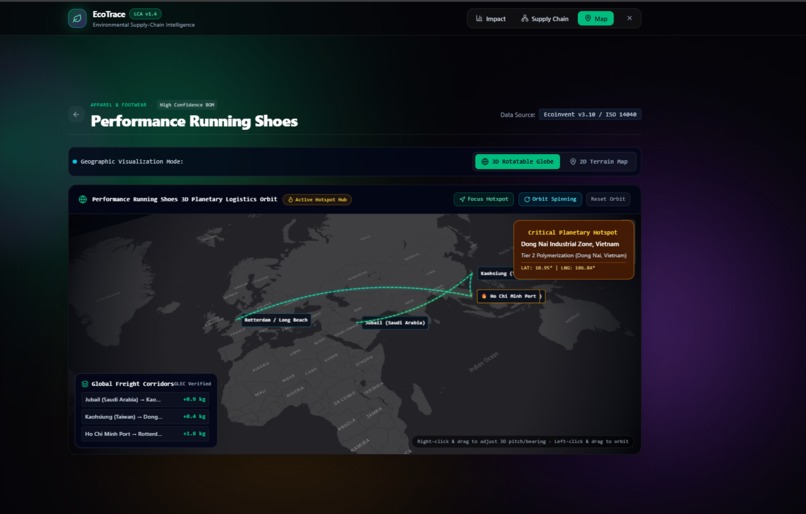Select the Rotterdam / Long Beach map label
This screenshot has height=514, width=806.
tap(276, 320)
